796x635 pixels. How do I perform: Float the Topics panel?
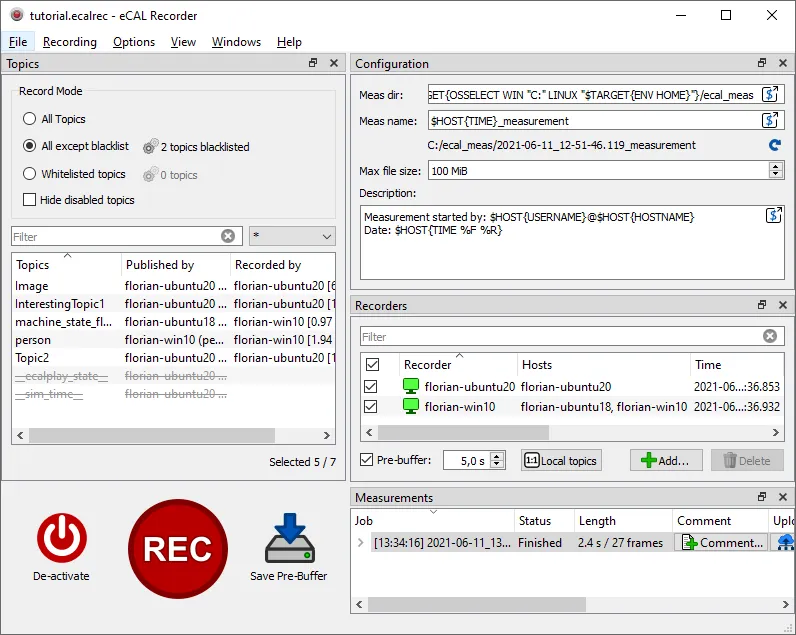pos(313,63)
